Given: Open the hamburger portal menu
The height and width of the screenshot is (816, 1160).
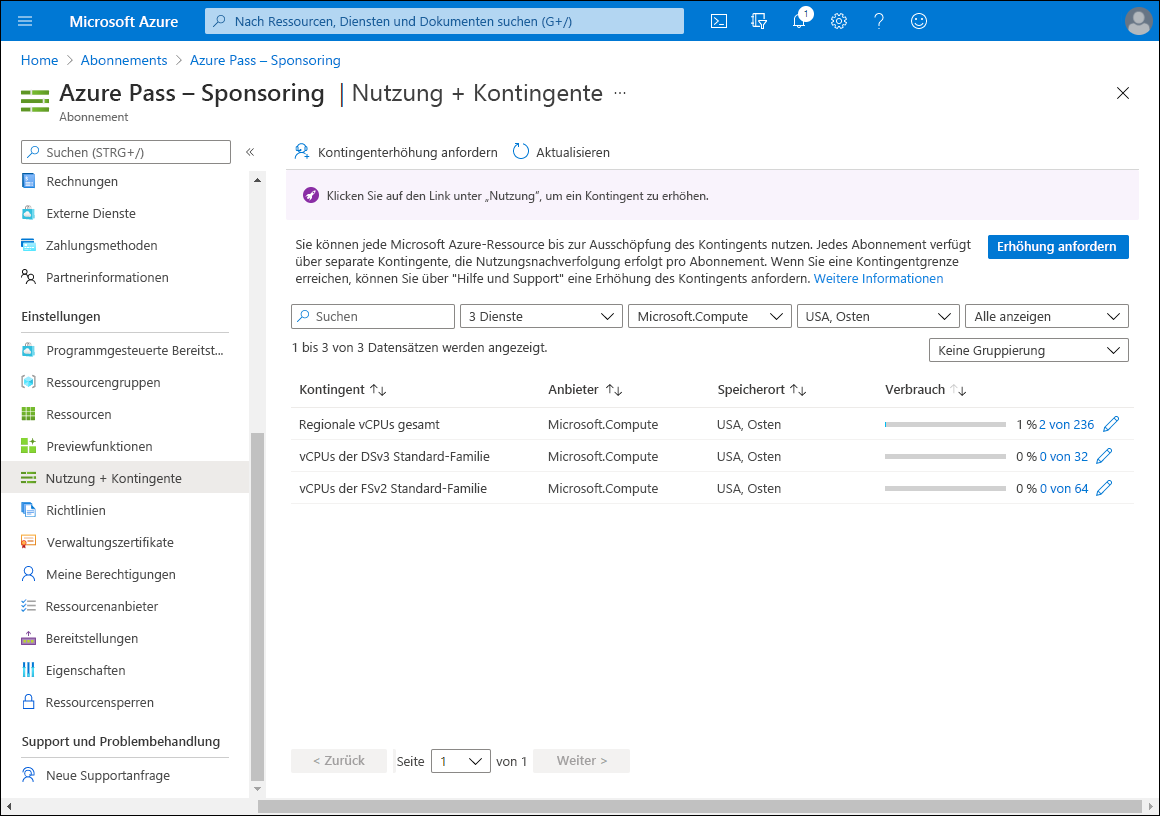Looking at the screenshot, I should click(26, 21).
